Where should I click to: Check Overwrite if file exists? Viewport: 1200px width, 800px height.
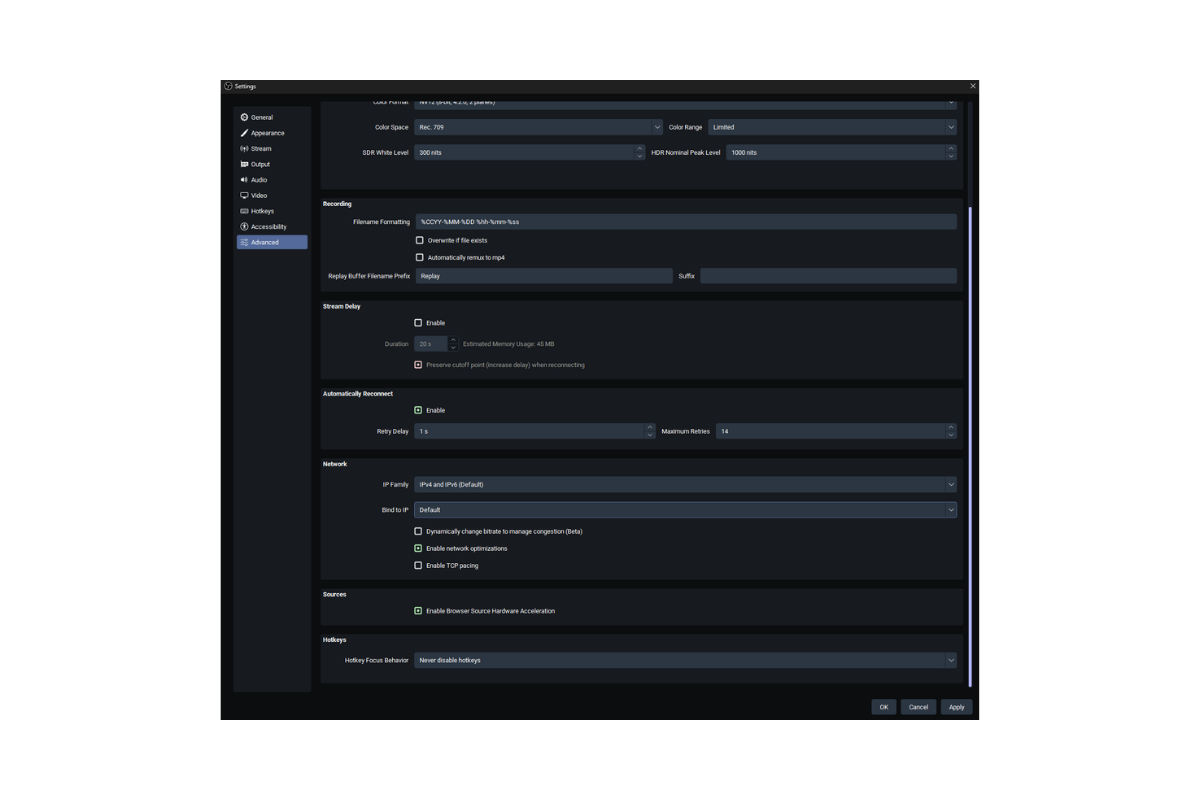click(x=419, y=240)
